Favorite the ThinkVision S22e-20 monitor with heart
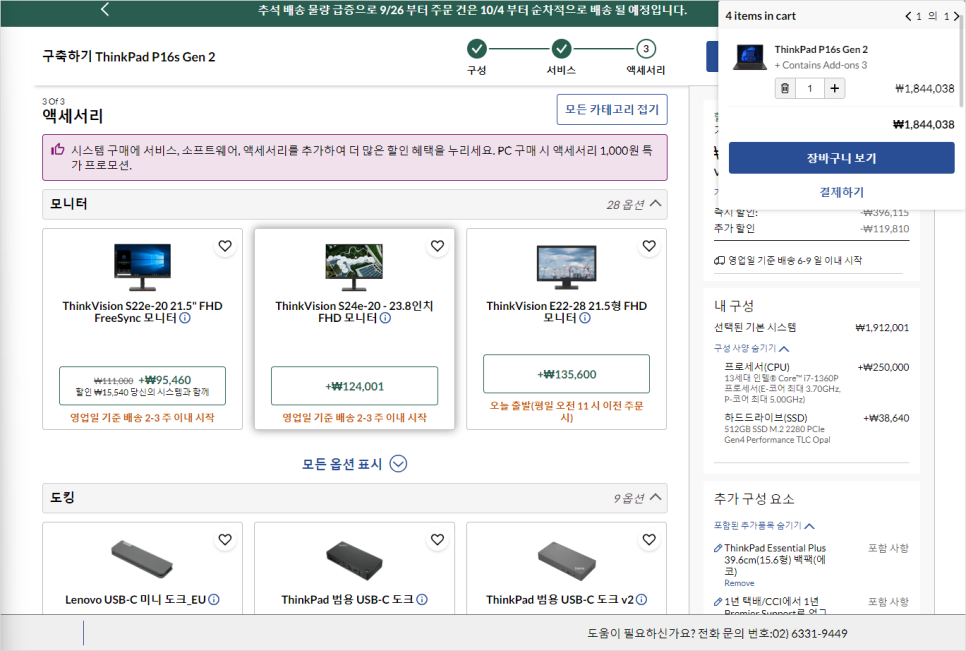This screenshot has width=966, height=651. [225, 246]
